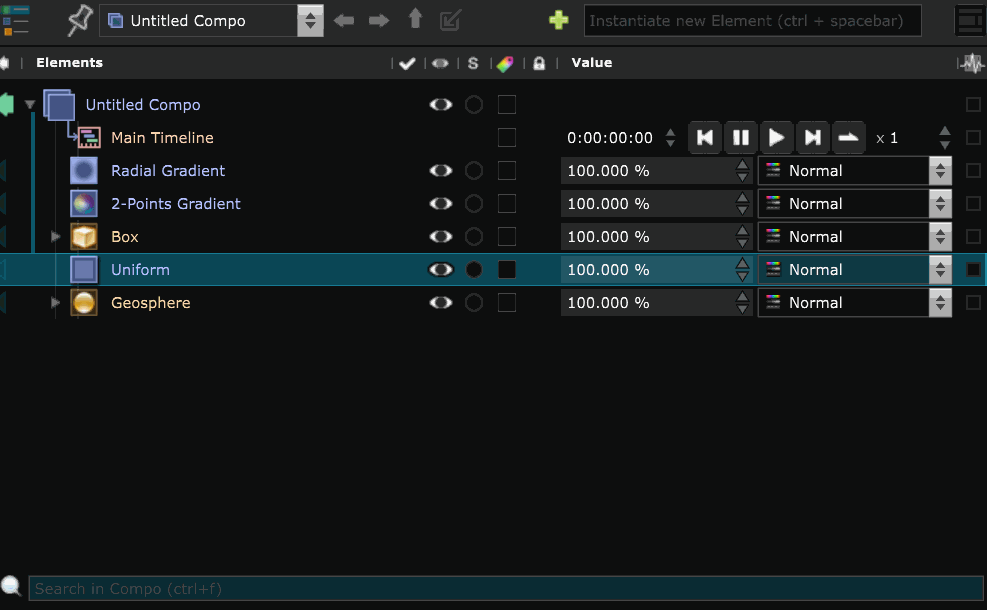Screen dimensions: 987x610
Task: Go up one level with up arrow
Action: (415, 20)
